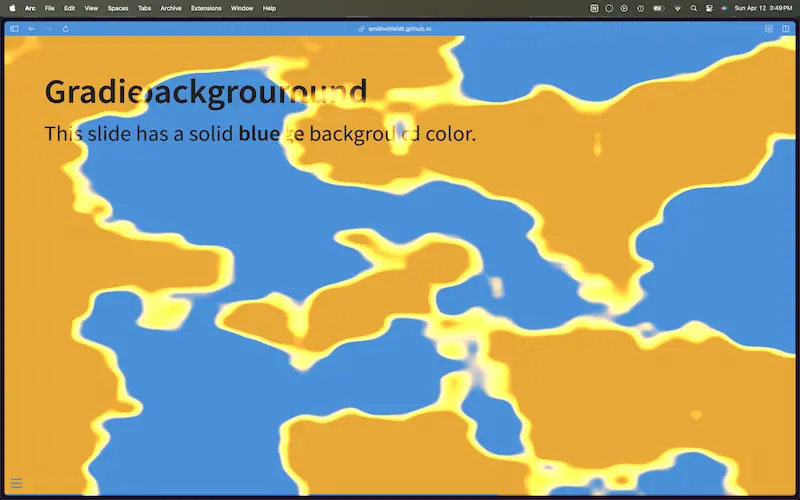Click the Sun Apr 12 3:49 PM clock
800x500 pixels.
763,8
